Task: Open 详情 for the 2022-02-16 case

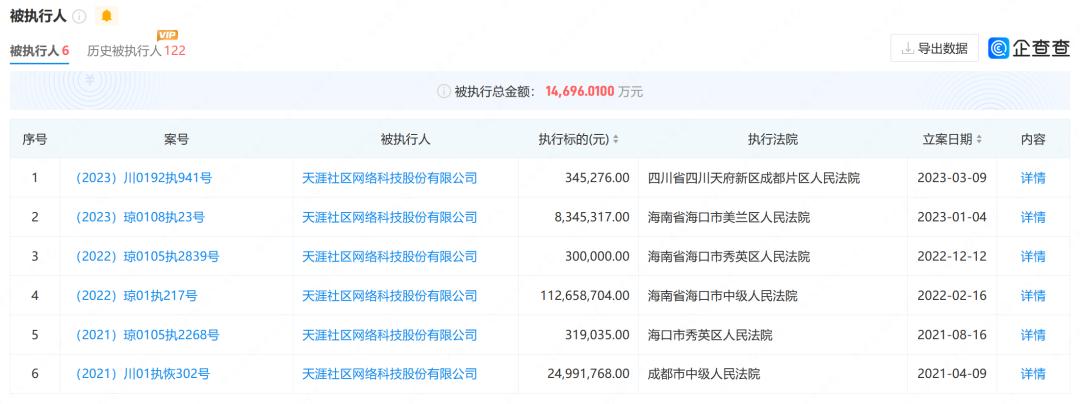Action: pos(1033,296)
